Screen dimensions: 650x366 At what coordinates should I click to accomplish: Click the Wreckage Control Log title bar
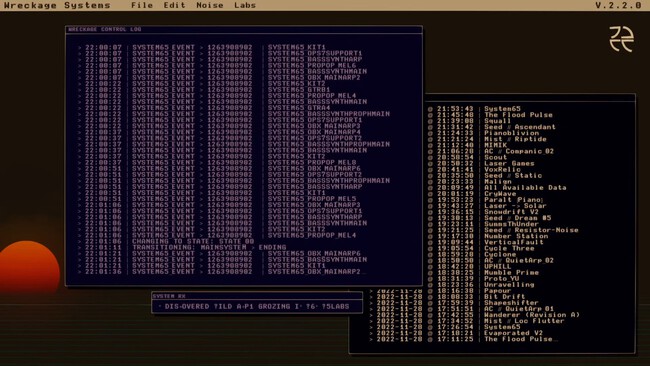[244, 29]
